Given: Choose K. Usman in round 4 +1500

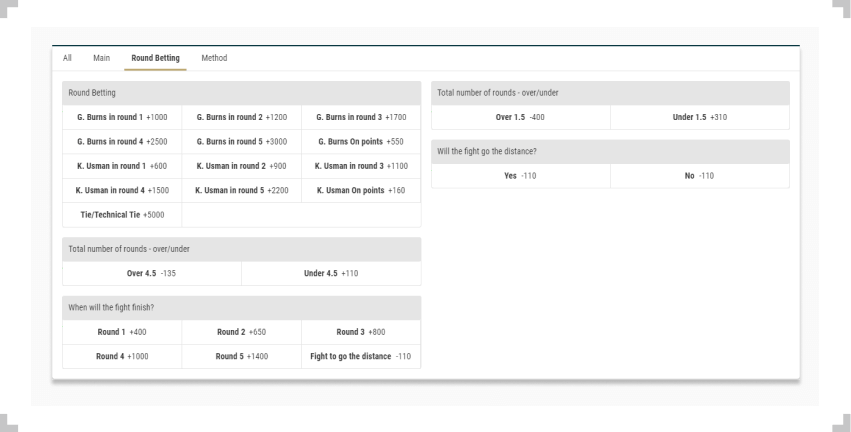Looking at the screenshot, I should point(122,190).
